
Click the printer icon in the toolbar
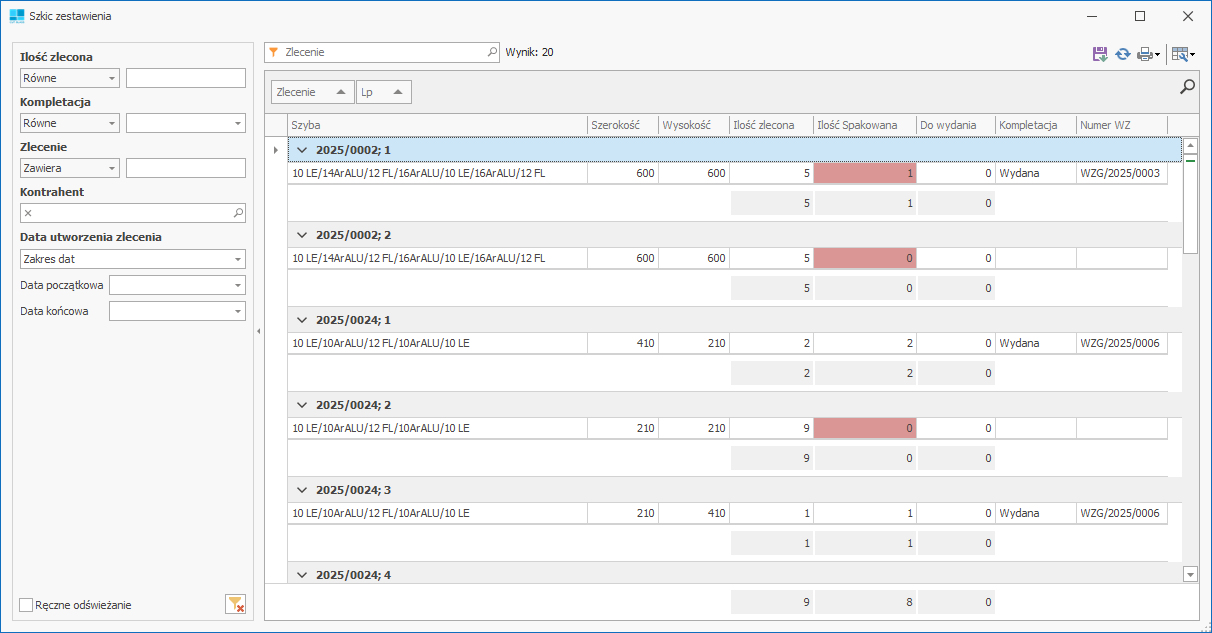click(1144, 54)
